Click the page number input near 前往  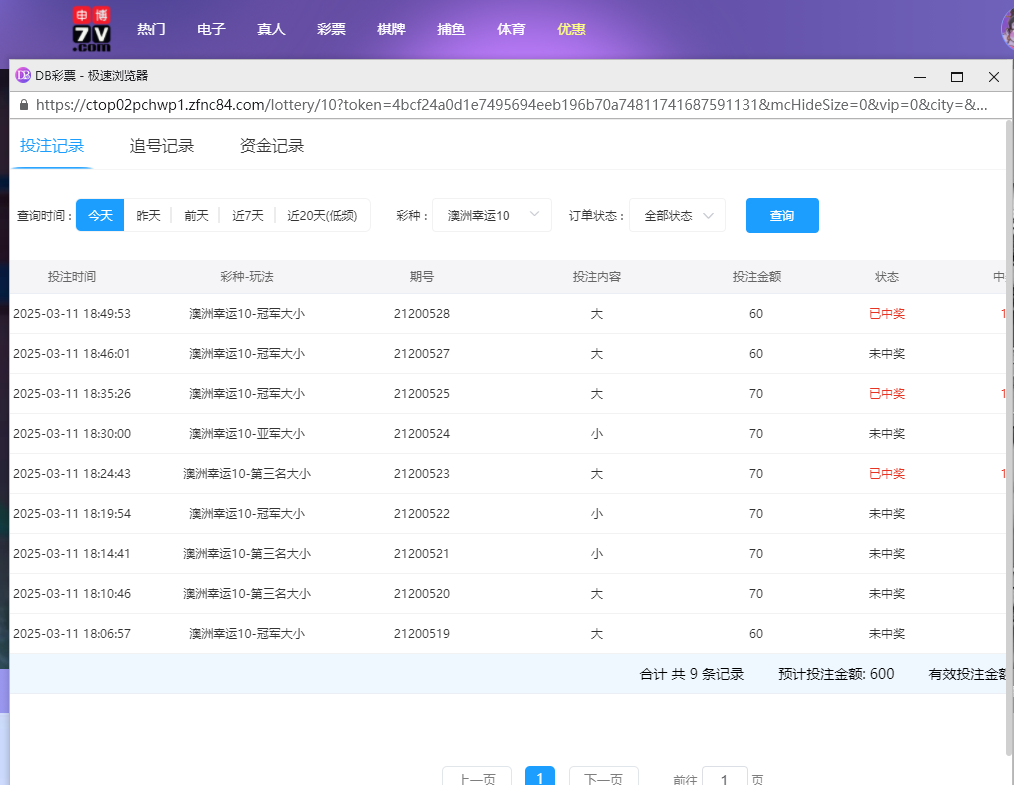(725, 777)
